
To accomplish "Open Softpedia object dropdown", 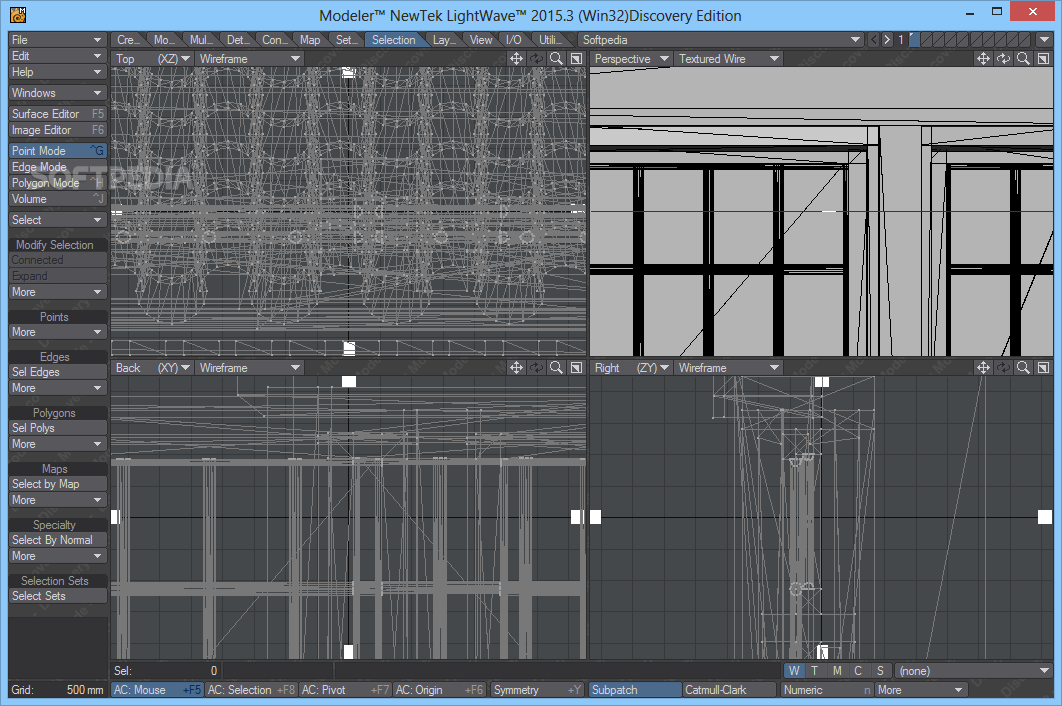I will click(x=721, y=40).
